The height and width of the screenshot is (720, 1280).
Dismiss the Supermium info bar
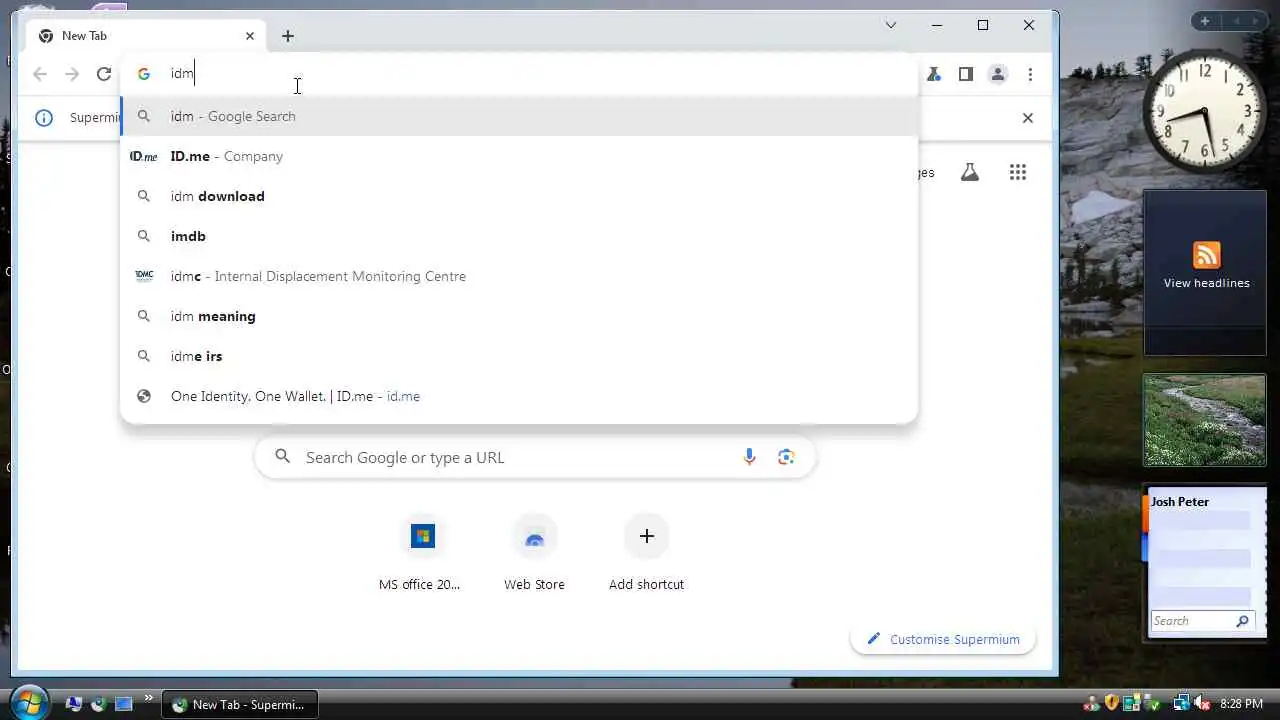point(1027,118)
